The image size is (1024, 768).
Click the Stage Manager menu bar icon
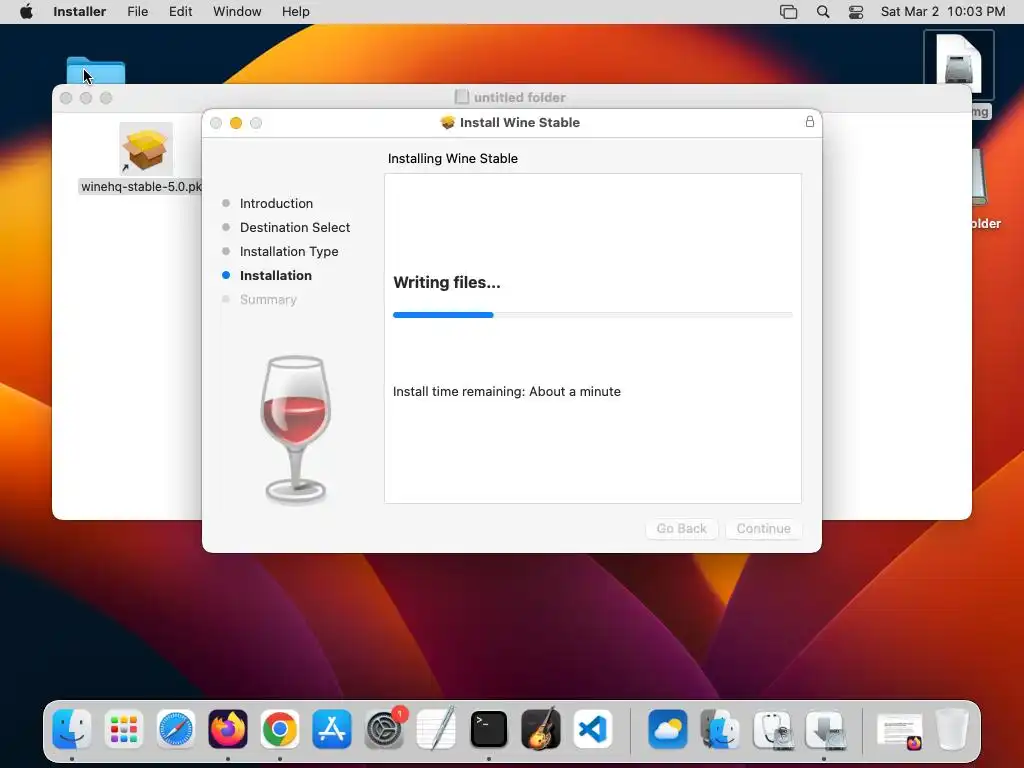[788, 12]
